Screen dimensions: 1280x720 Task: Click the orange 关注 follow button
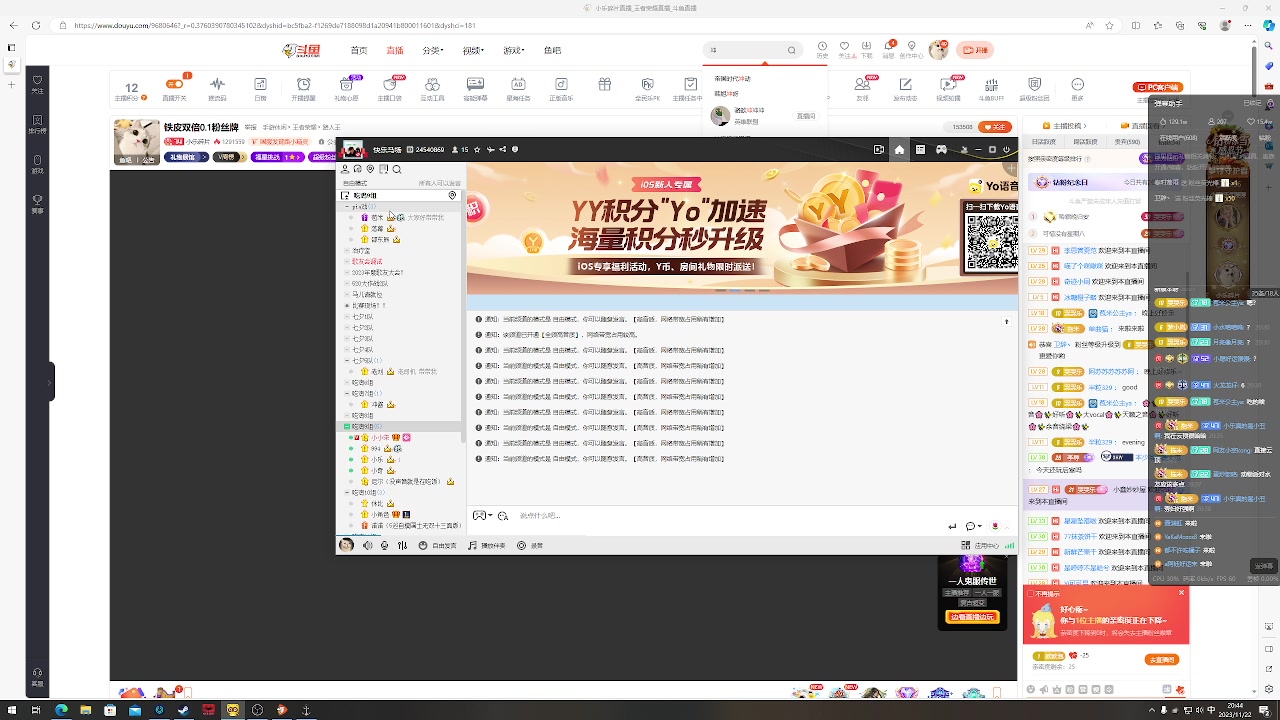(x=994, y=127)
